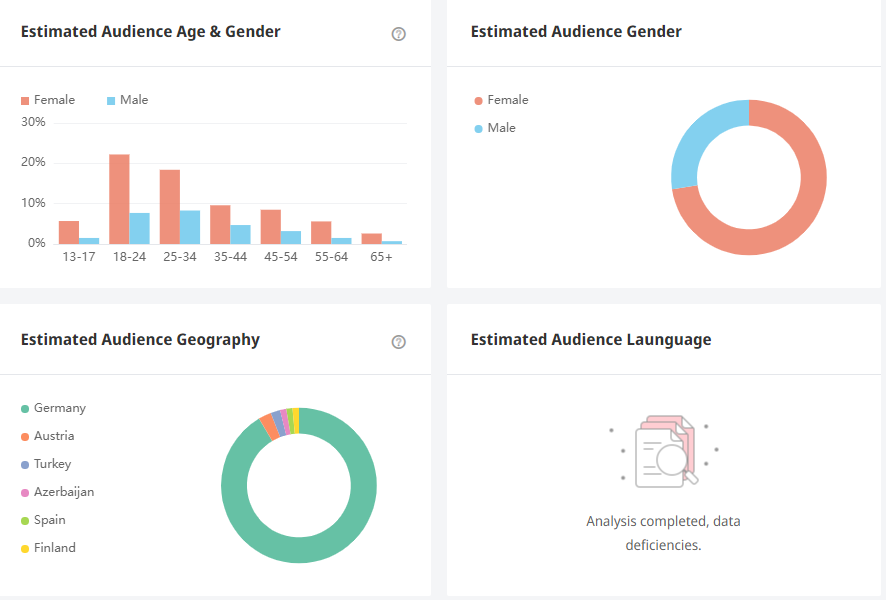Click the Male bar for ages 25-34
This screenshot has width=886, height=600.
(x=190, y=227)
